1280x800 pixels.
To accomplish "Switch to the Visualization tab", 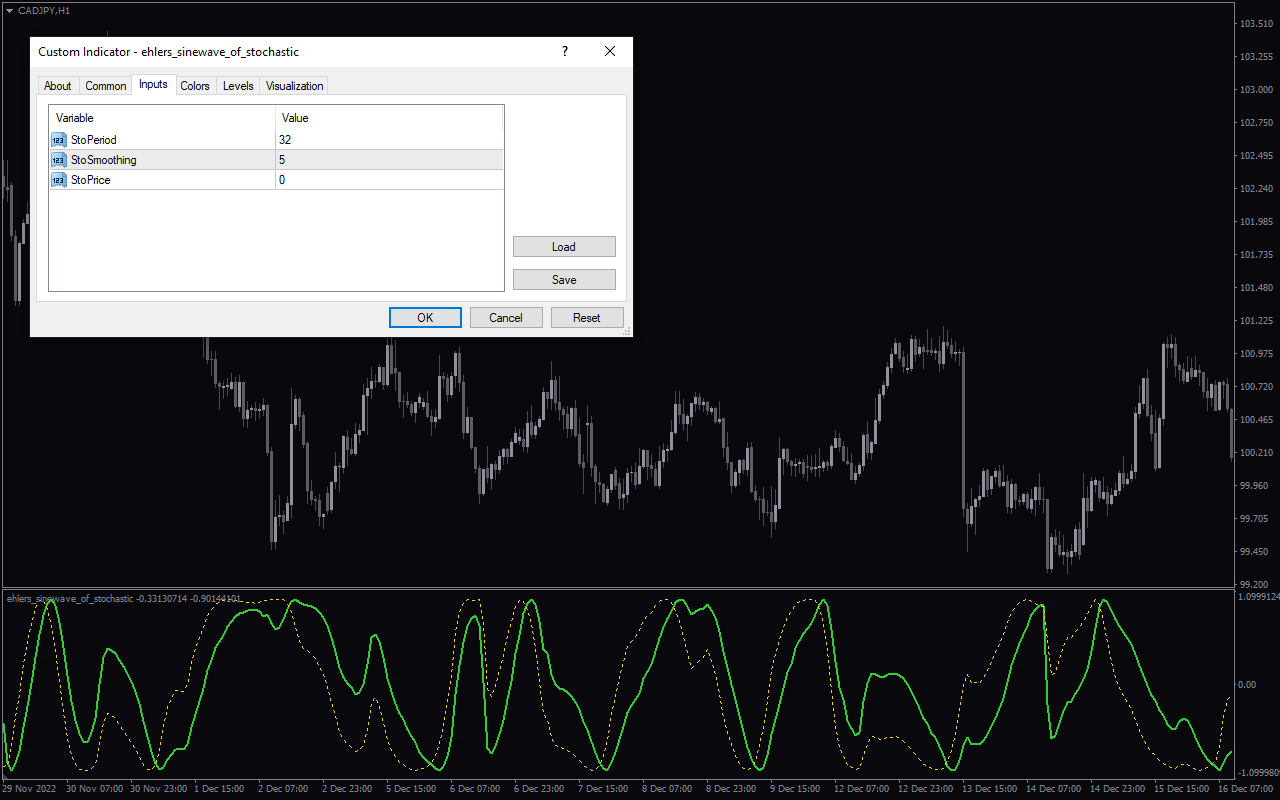I will 294,86.
